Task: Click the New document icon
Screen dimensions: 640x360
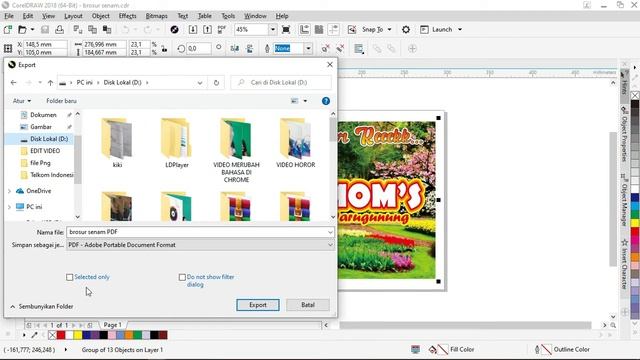Action: 8,29
